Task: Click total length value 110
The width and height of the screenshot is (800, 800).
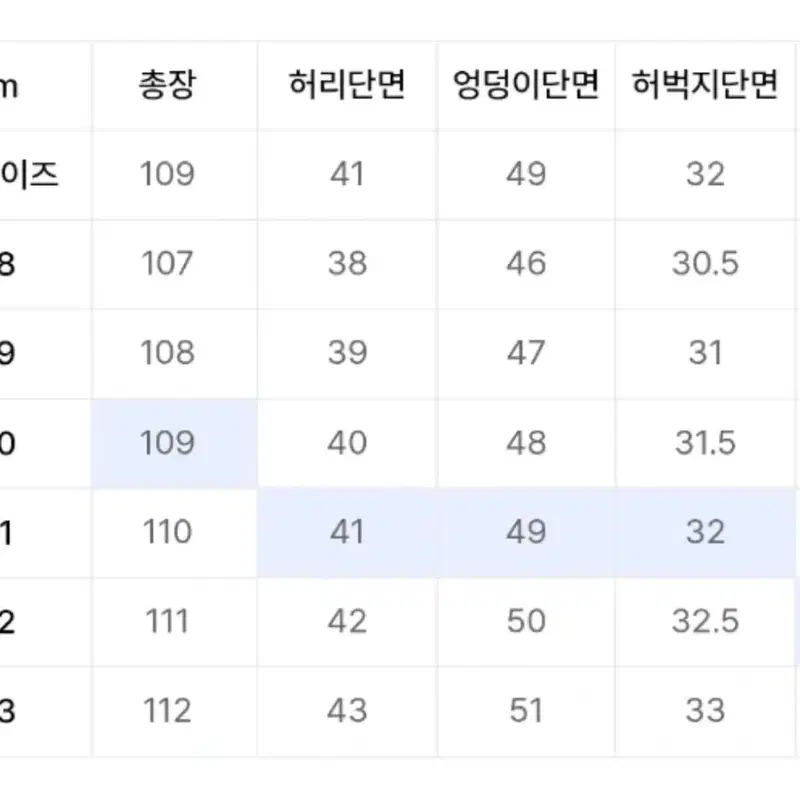Action: point(167,532)
